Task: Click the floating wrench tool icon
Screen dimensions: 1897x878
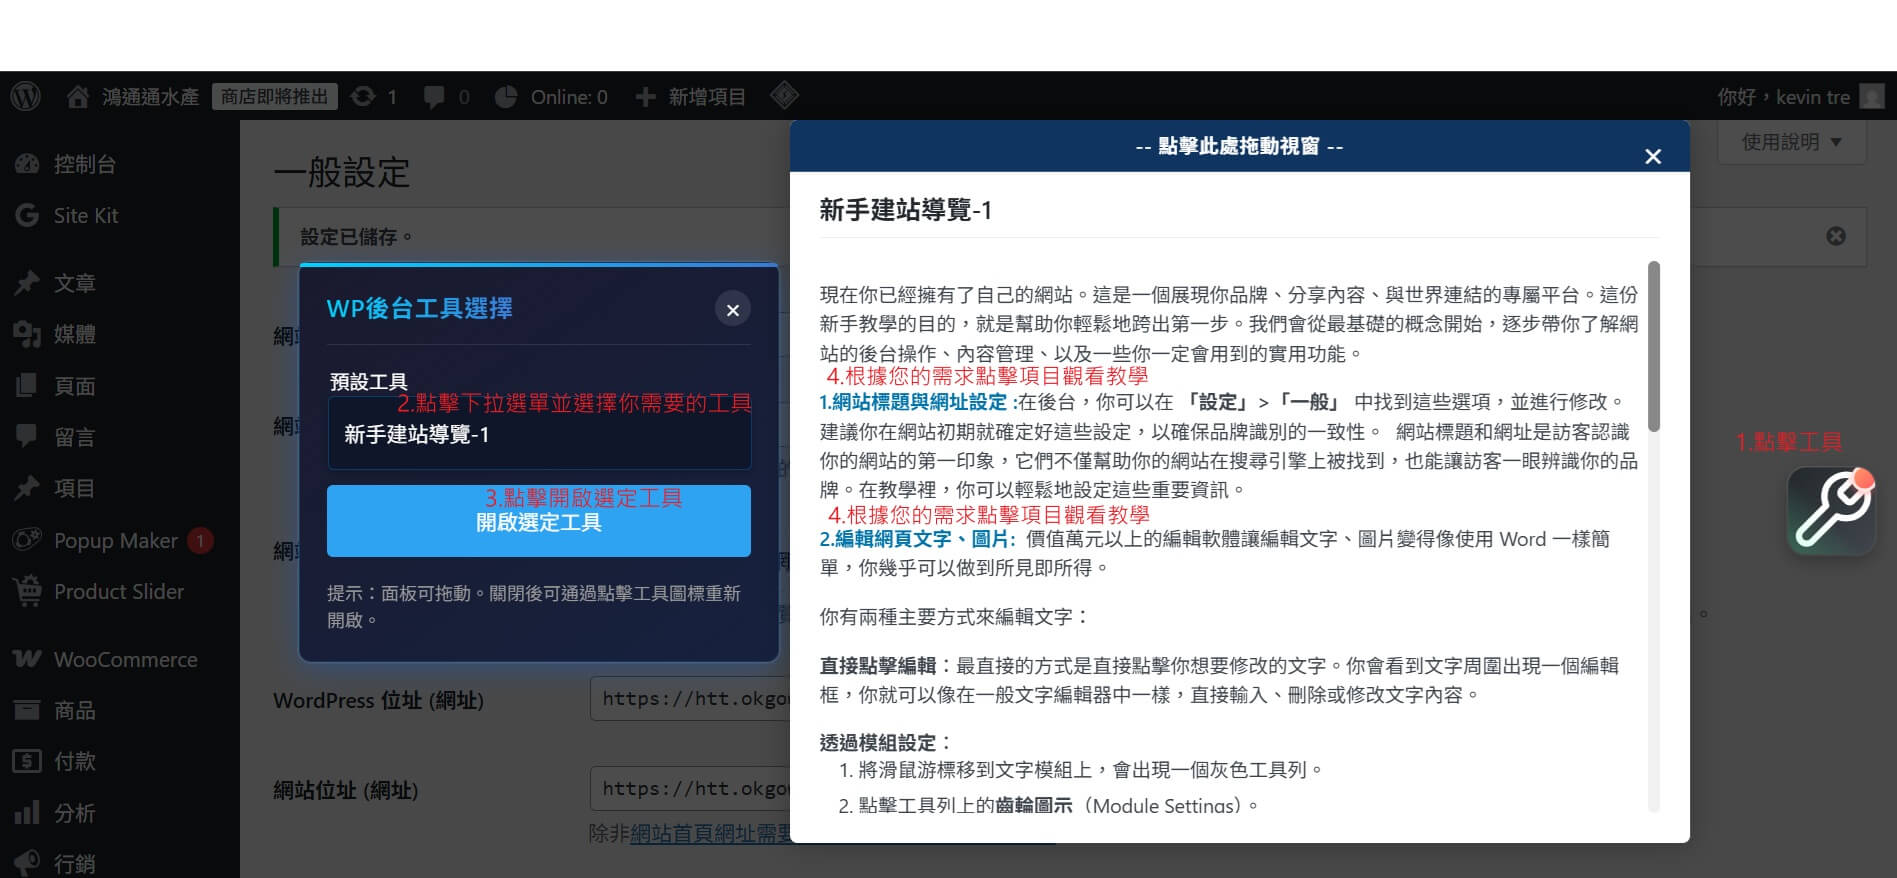Action: [x=1831, y=511]
